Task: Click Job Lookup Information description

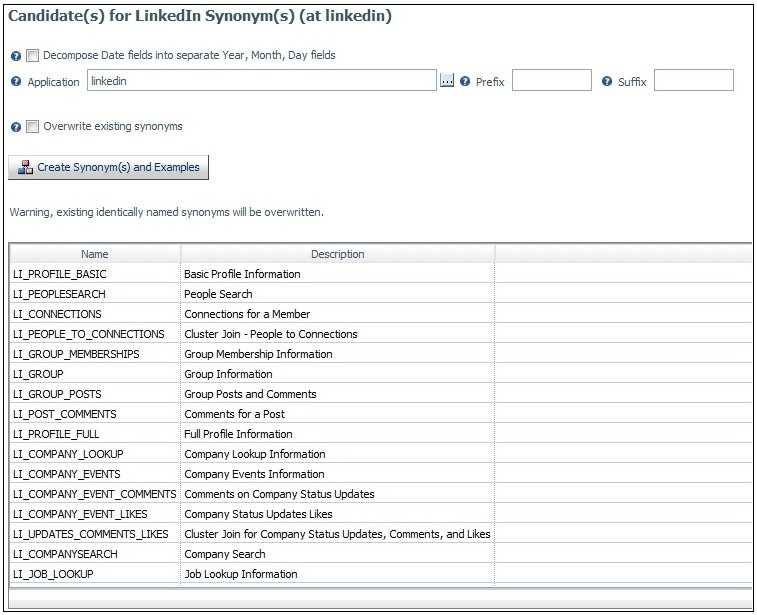Action: pos(241,574)
